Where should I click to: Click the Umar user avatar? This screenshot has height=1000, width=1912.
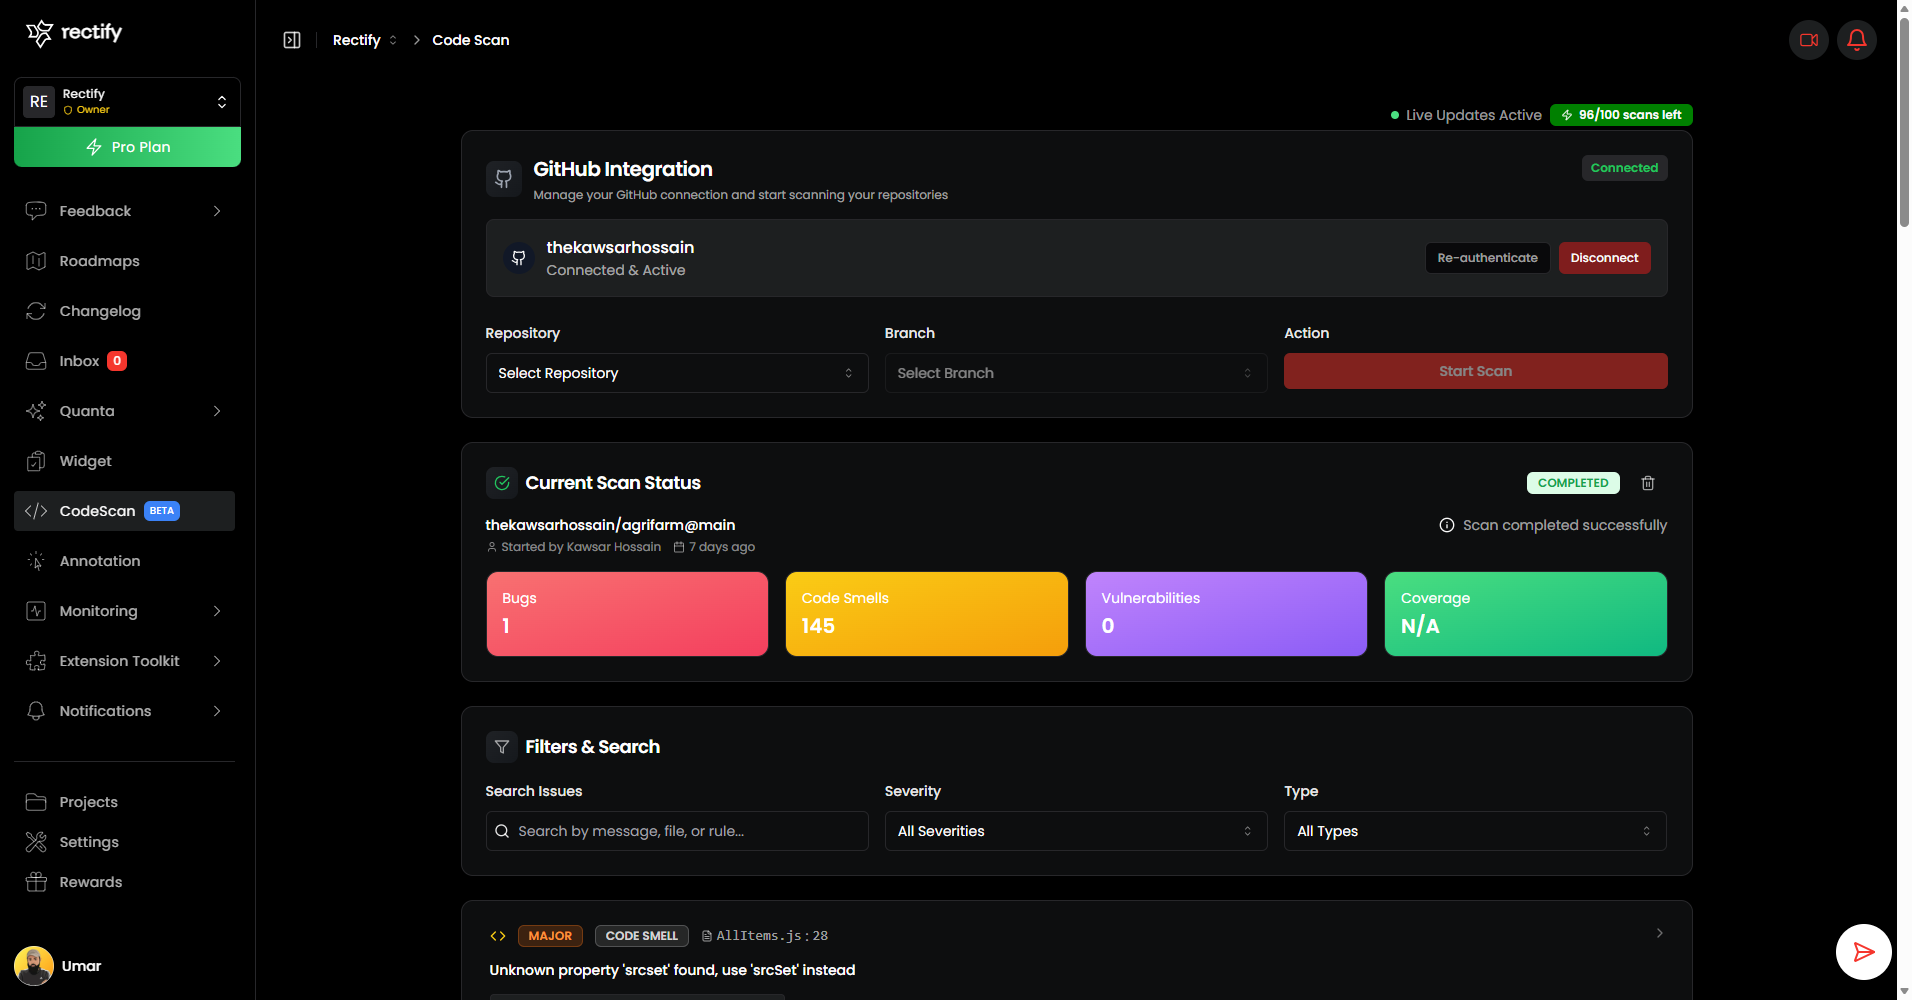click(x=34, y=966)
